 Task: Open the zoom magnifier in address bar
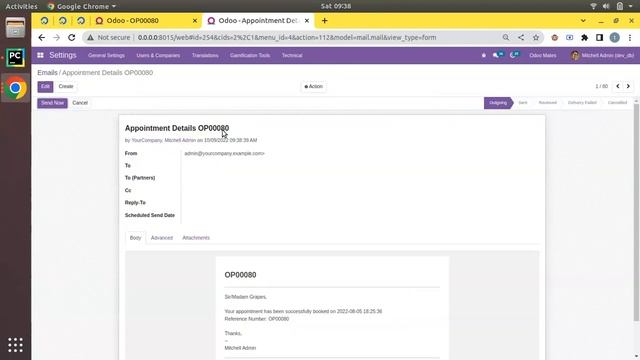coord(506,38)
